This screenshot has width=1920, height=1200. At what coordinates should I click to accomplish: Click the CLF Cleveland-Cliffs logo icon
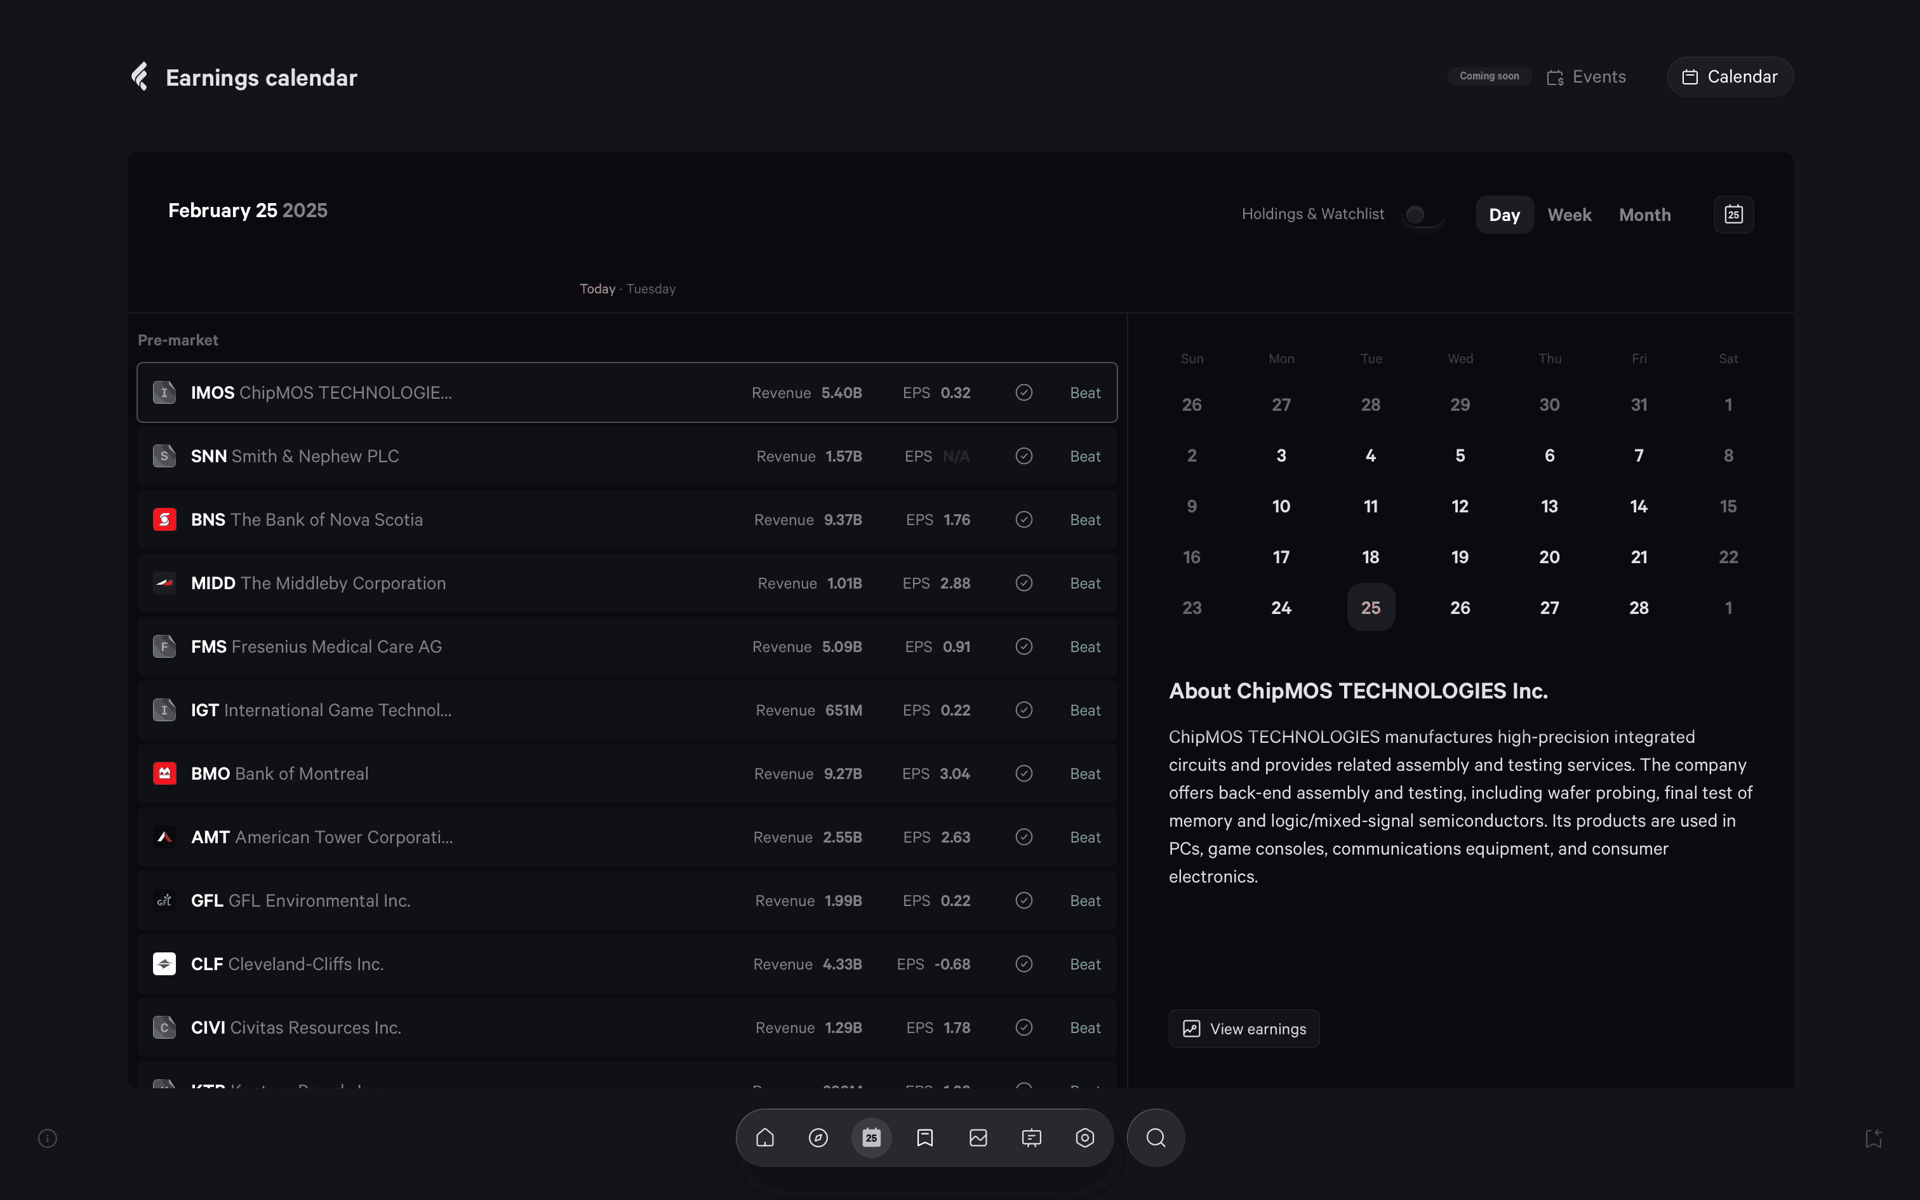point(164,964)
